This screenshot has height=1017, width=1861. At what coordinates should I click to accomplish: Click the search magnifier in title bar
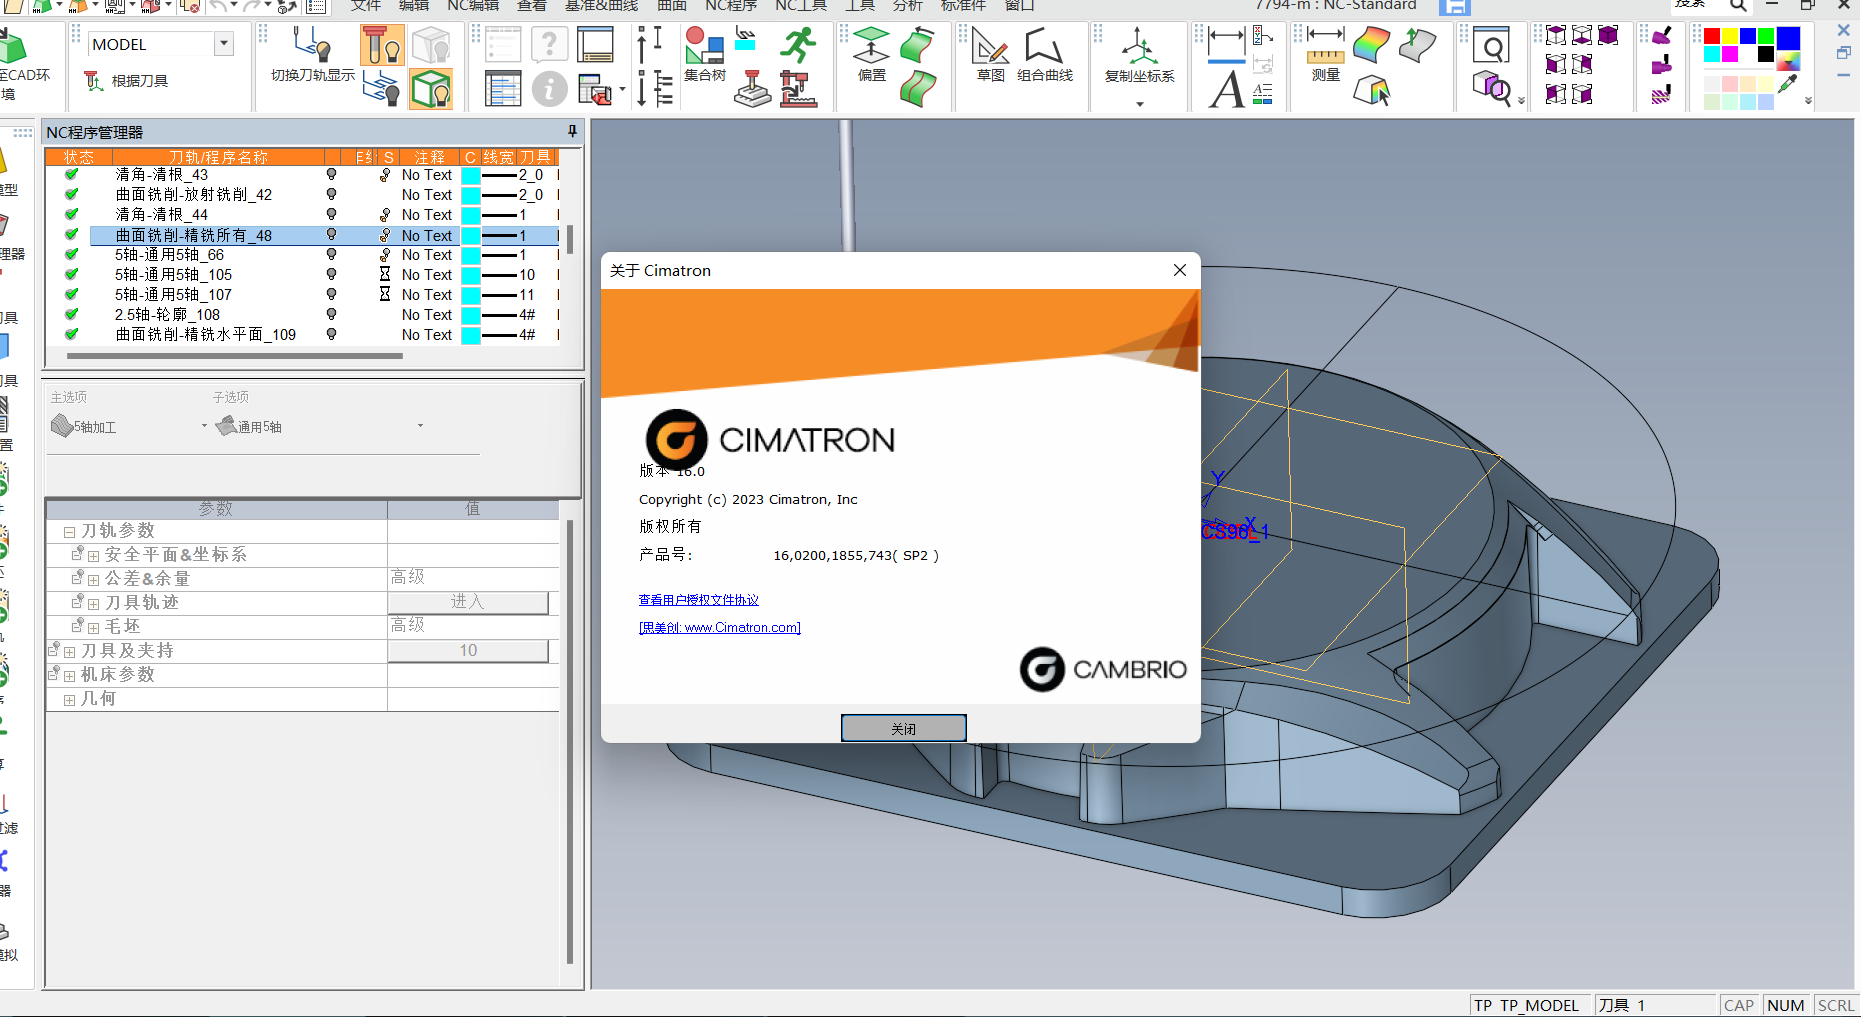1738,6
